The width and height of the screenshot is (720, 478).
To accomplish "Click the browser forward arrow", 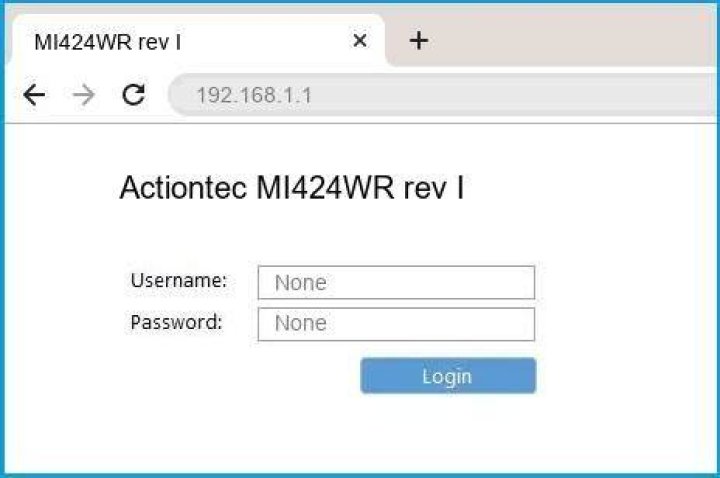I will [x=84, y=95].
